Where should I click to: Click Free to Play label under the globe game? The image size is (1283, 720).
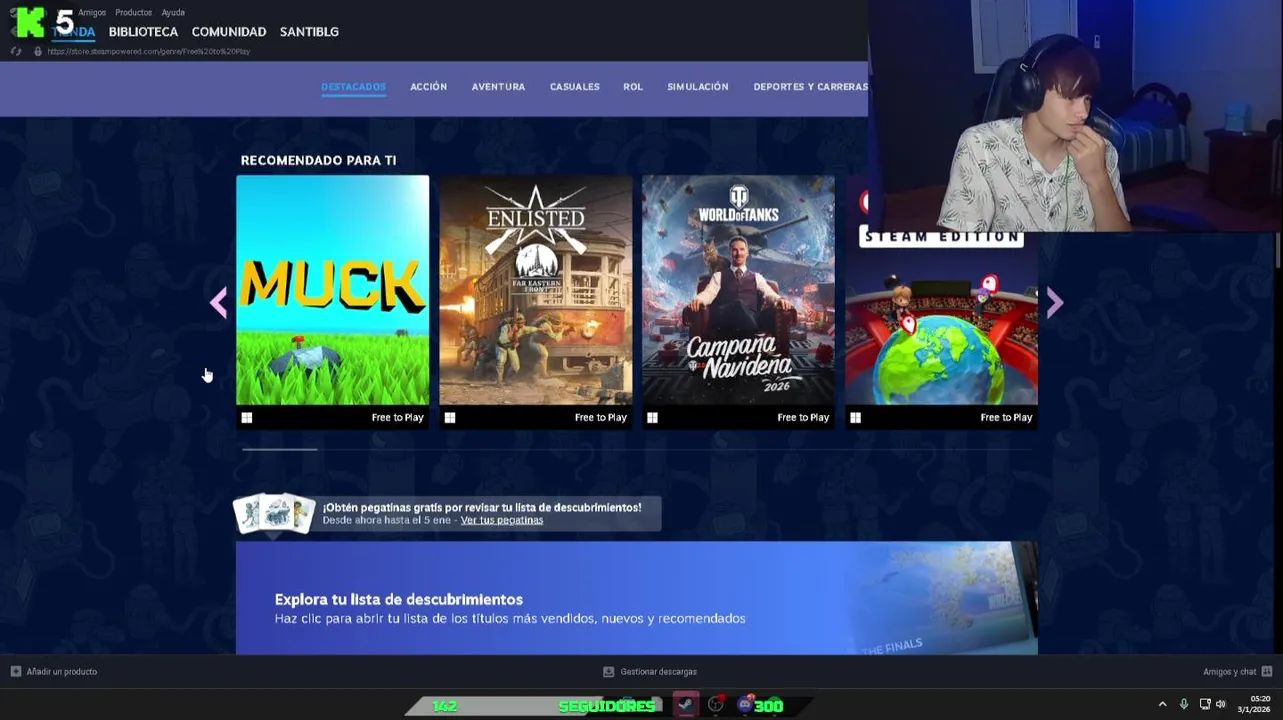pyautogui.click(x=1006, y=418)
